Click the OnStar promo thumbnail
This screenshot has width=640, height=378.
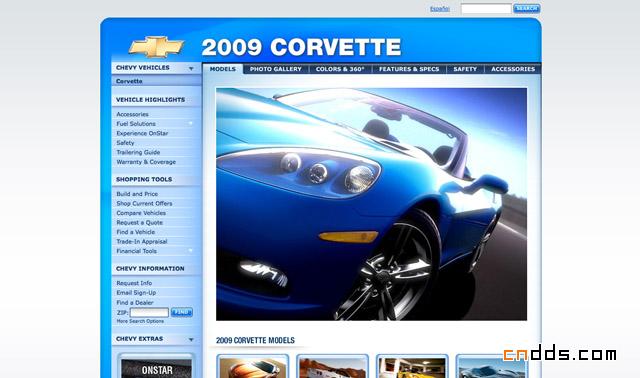pyautogui.click(x=156, y=367)
